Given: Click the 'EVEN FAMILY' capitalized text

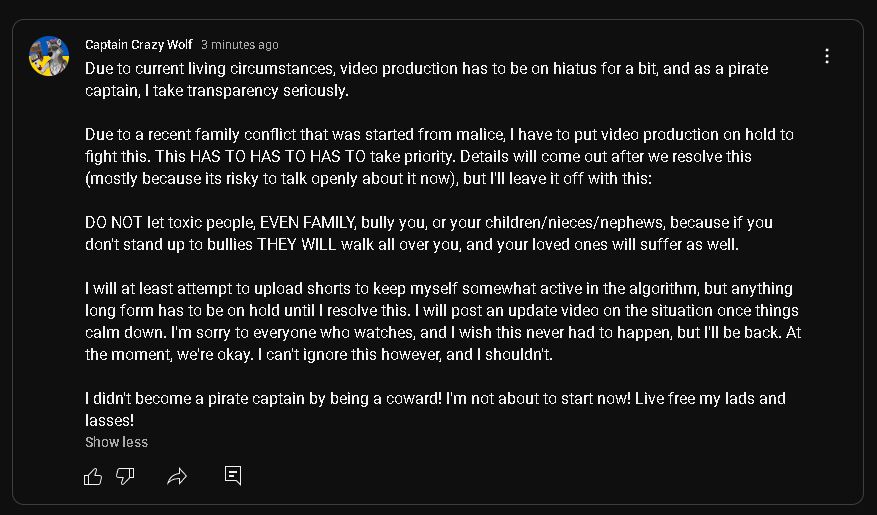Looking at the screenshot, I should [x=308, y=223].
